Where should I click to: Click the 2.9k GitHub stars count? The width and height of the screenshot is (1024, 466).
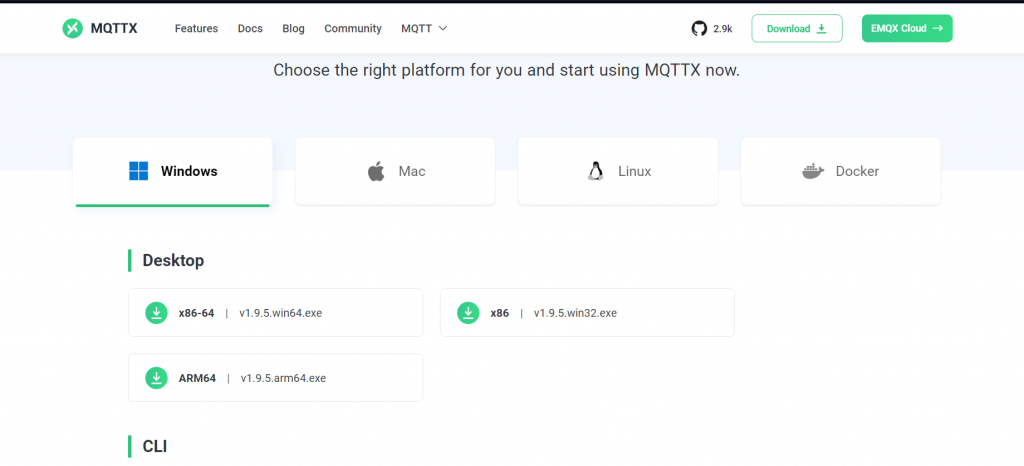pos(723,29)
